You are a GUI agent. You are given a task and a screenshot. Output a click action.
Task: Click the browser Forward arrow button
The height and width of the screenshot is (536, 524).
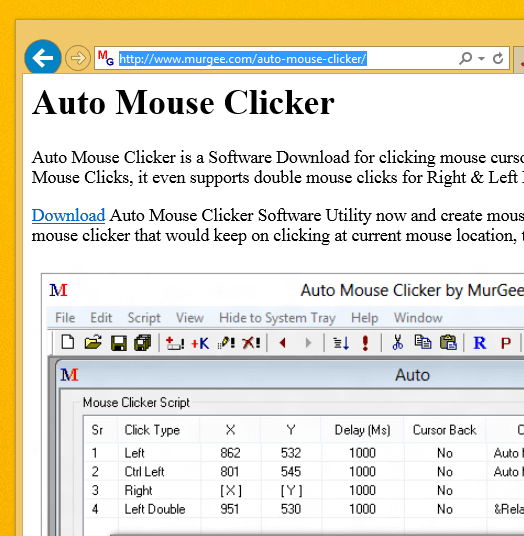pos(78,58)
